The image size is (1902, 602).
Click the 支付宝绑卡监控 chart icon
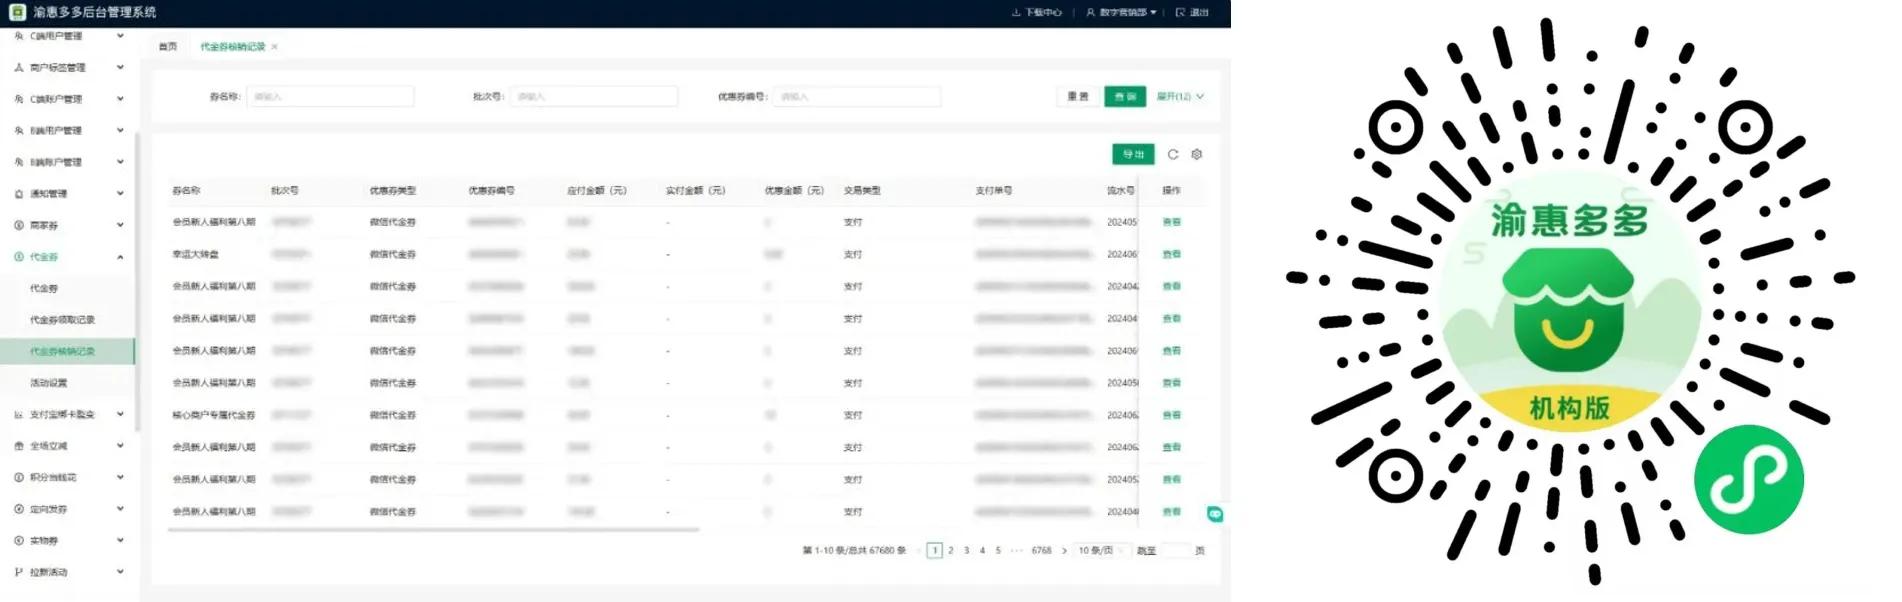click(18, 414)
